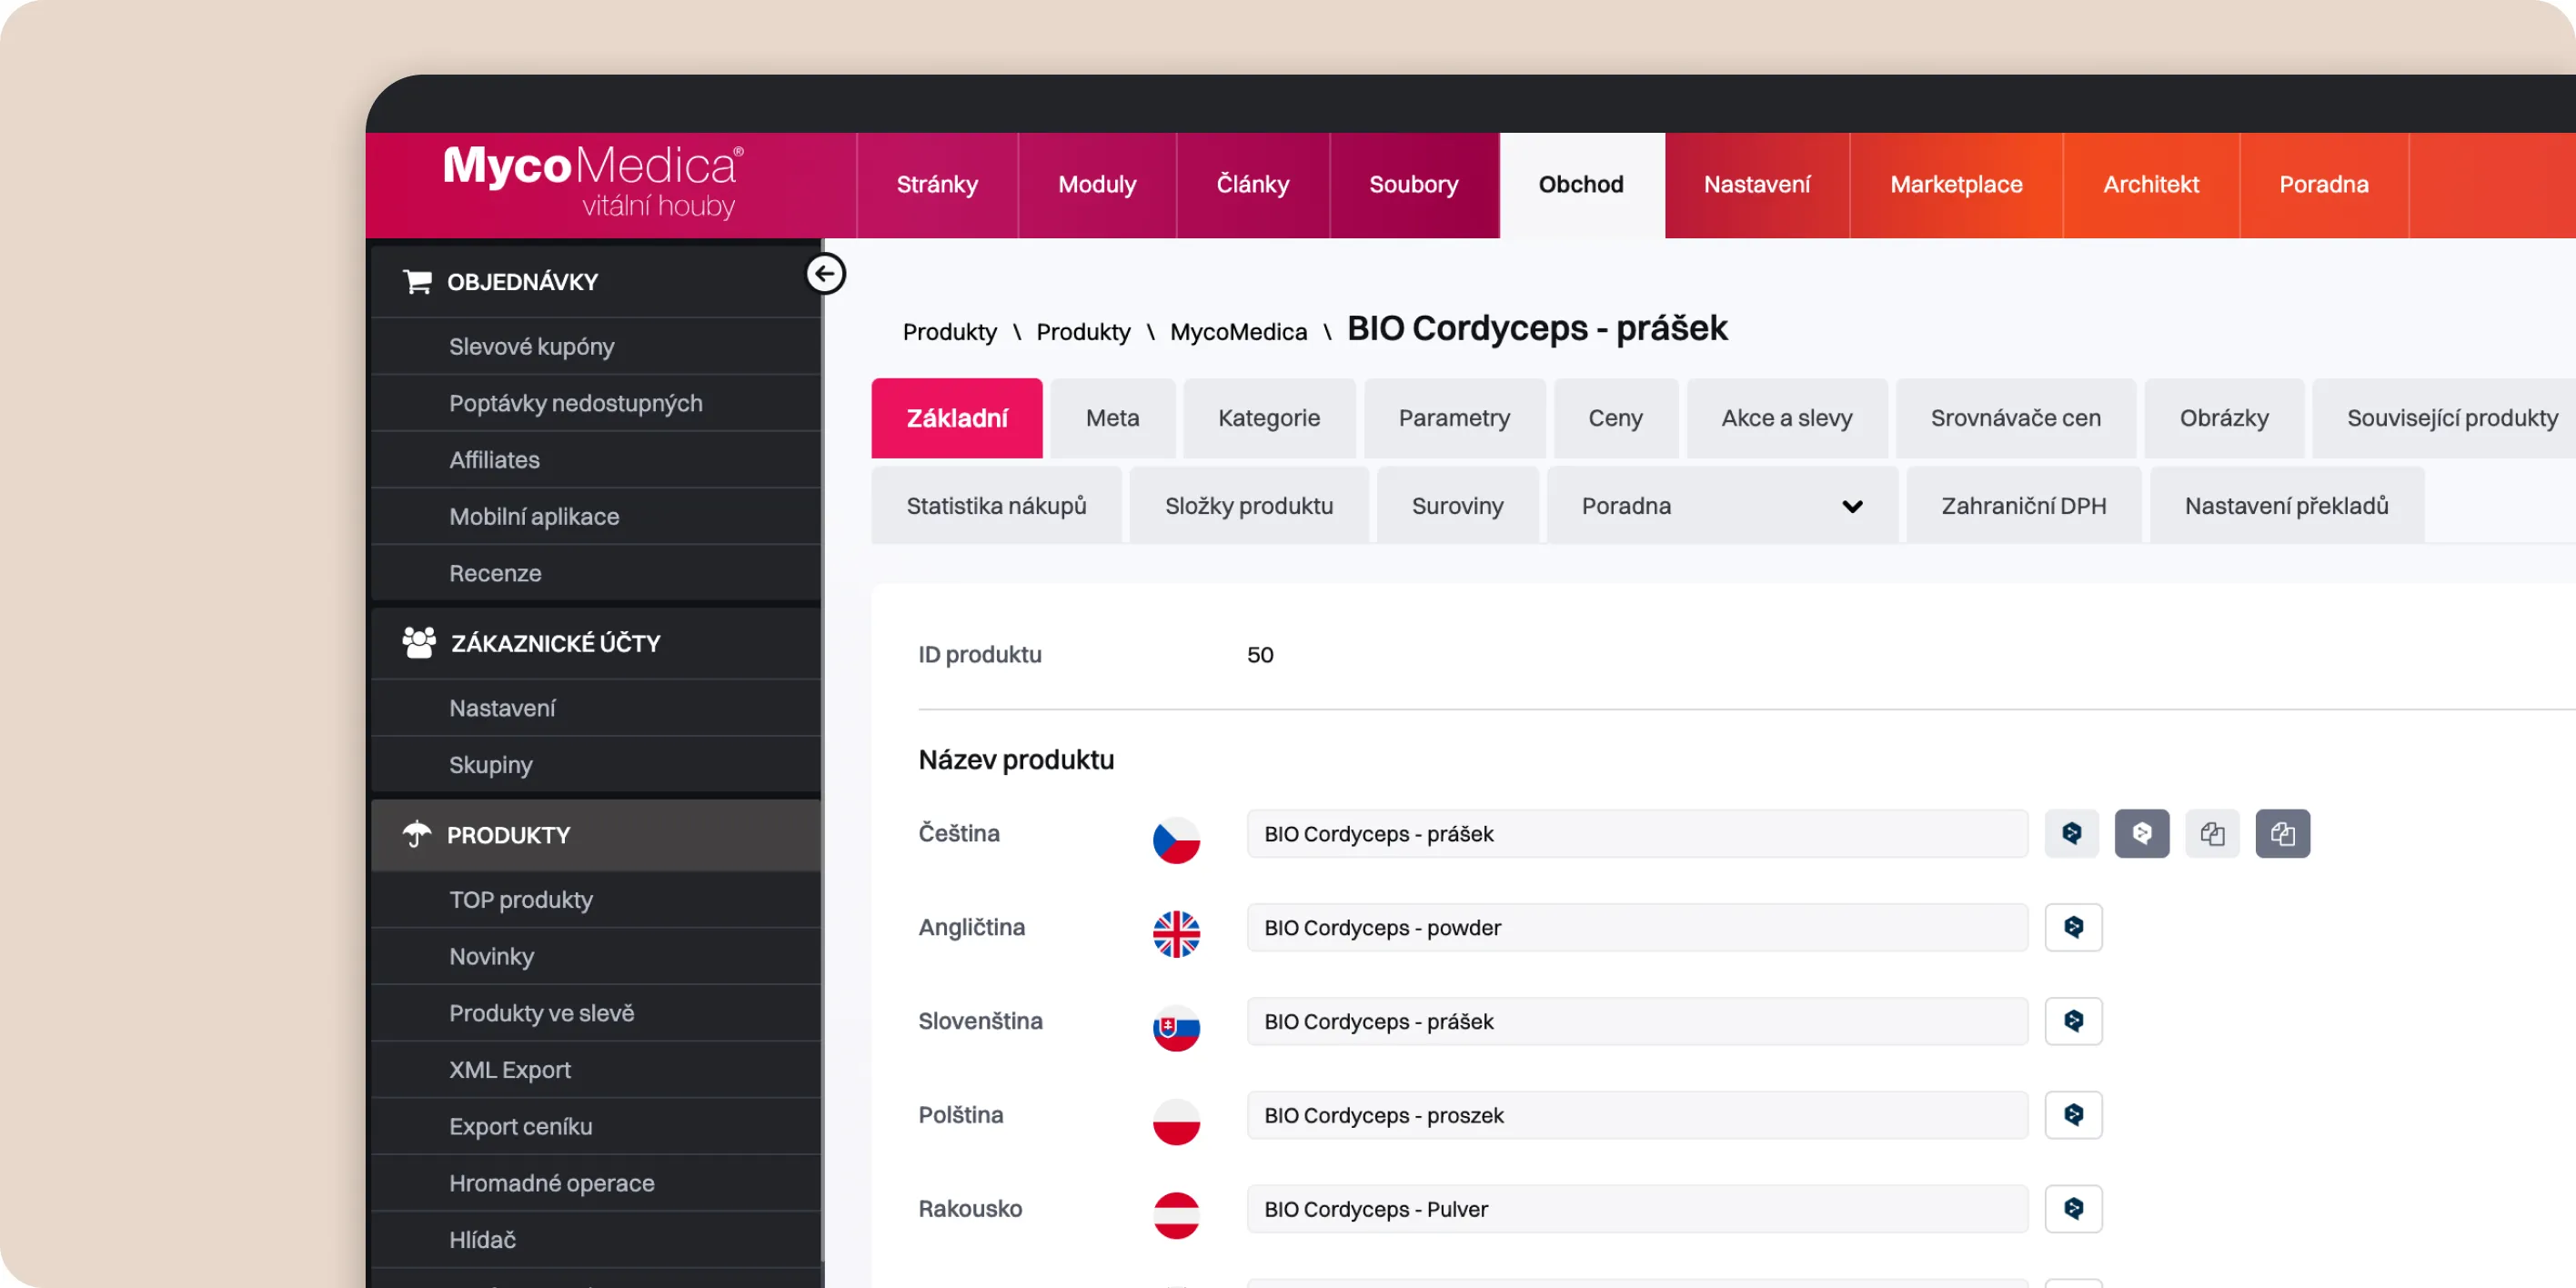Image resolution: width=2576 pixels, height=1288 pixels.
Task: Open the Články top menu
Action: [x=1253, y=185]
